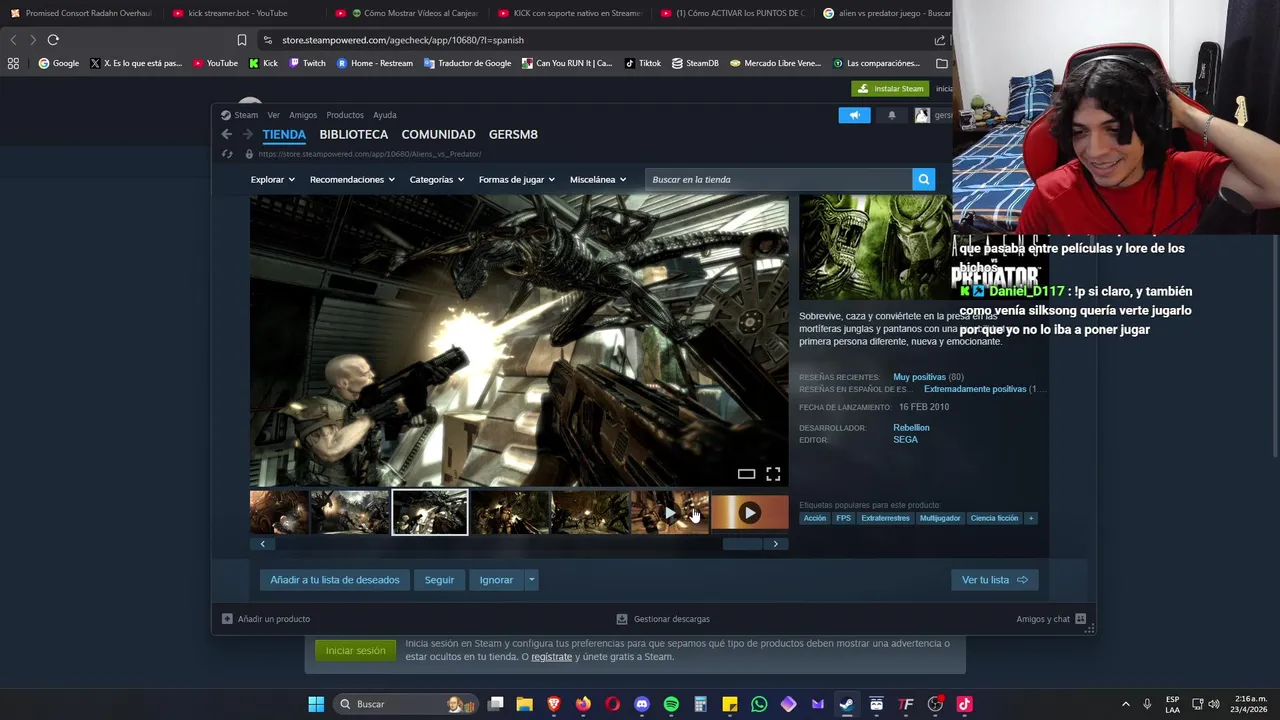
Task: Click the Steam back arrow
Action: [227, 134]
